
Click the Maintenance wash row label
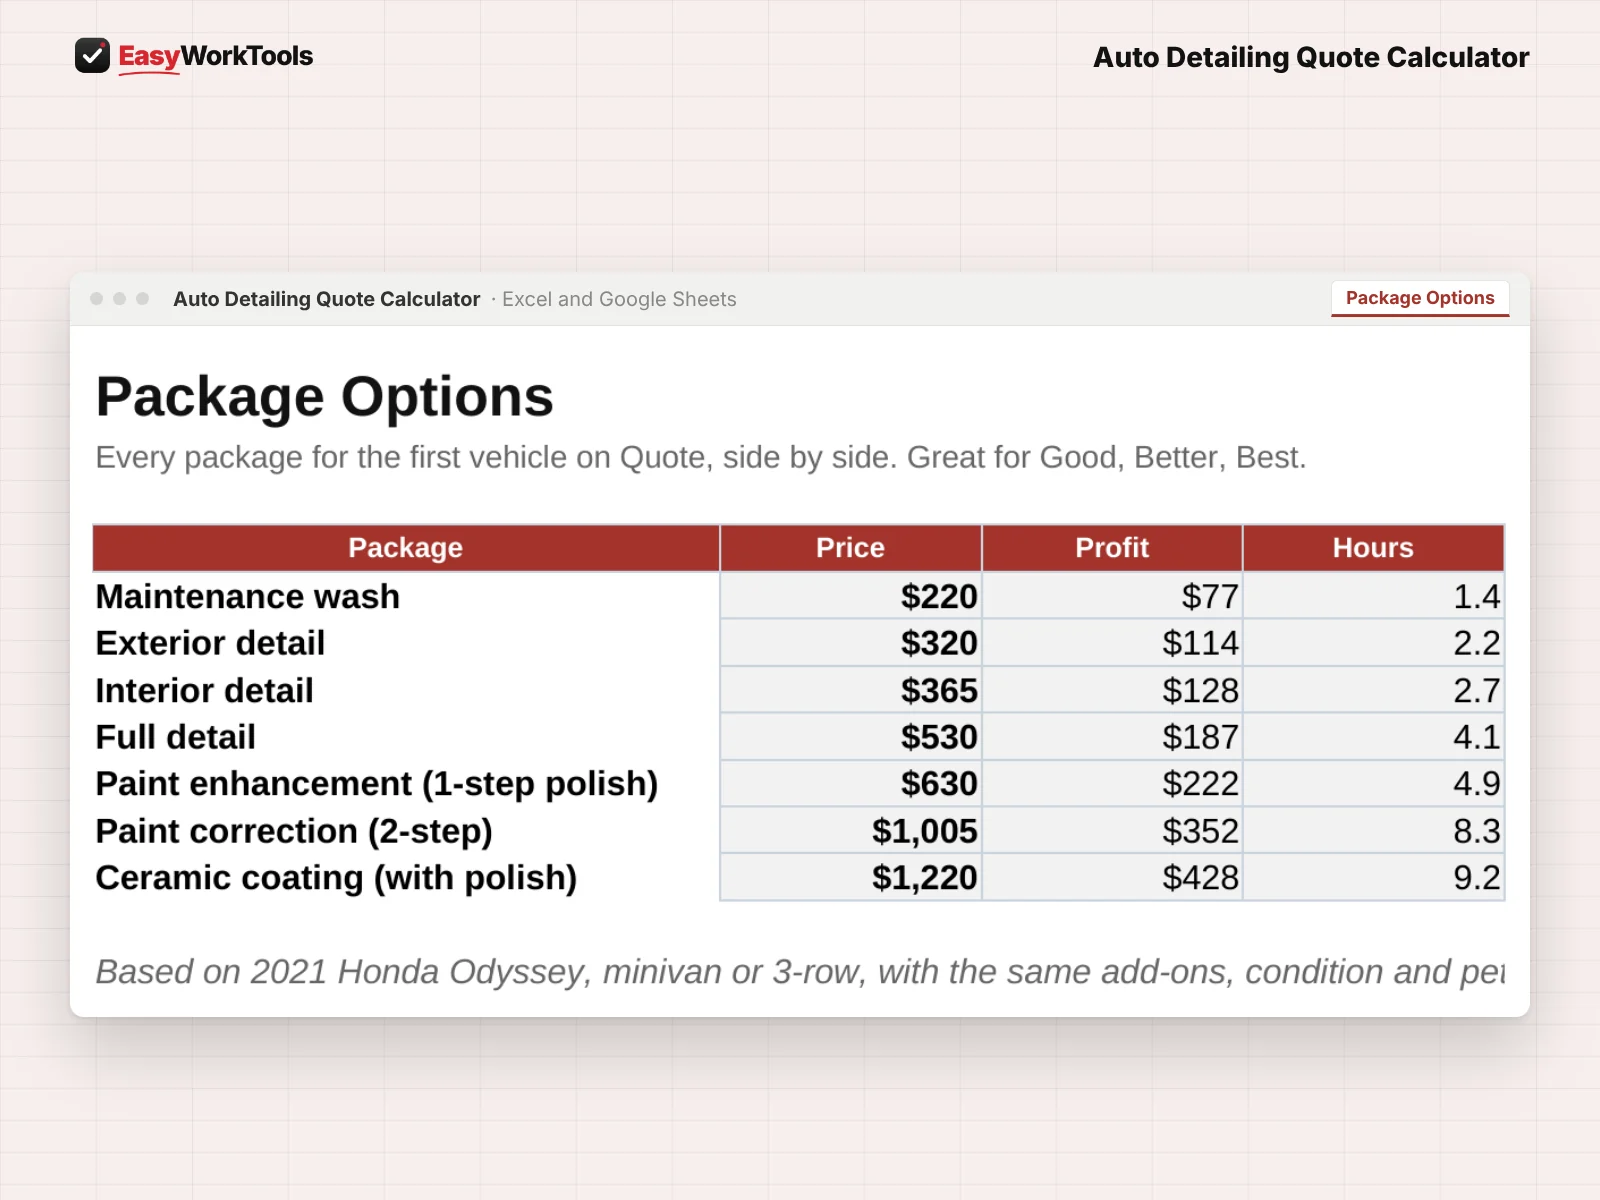(248, 596)
